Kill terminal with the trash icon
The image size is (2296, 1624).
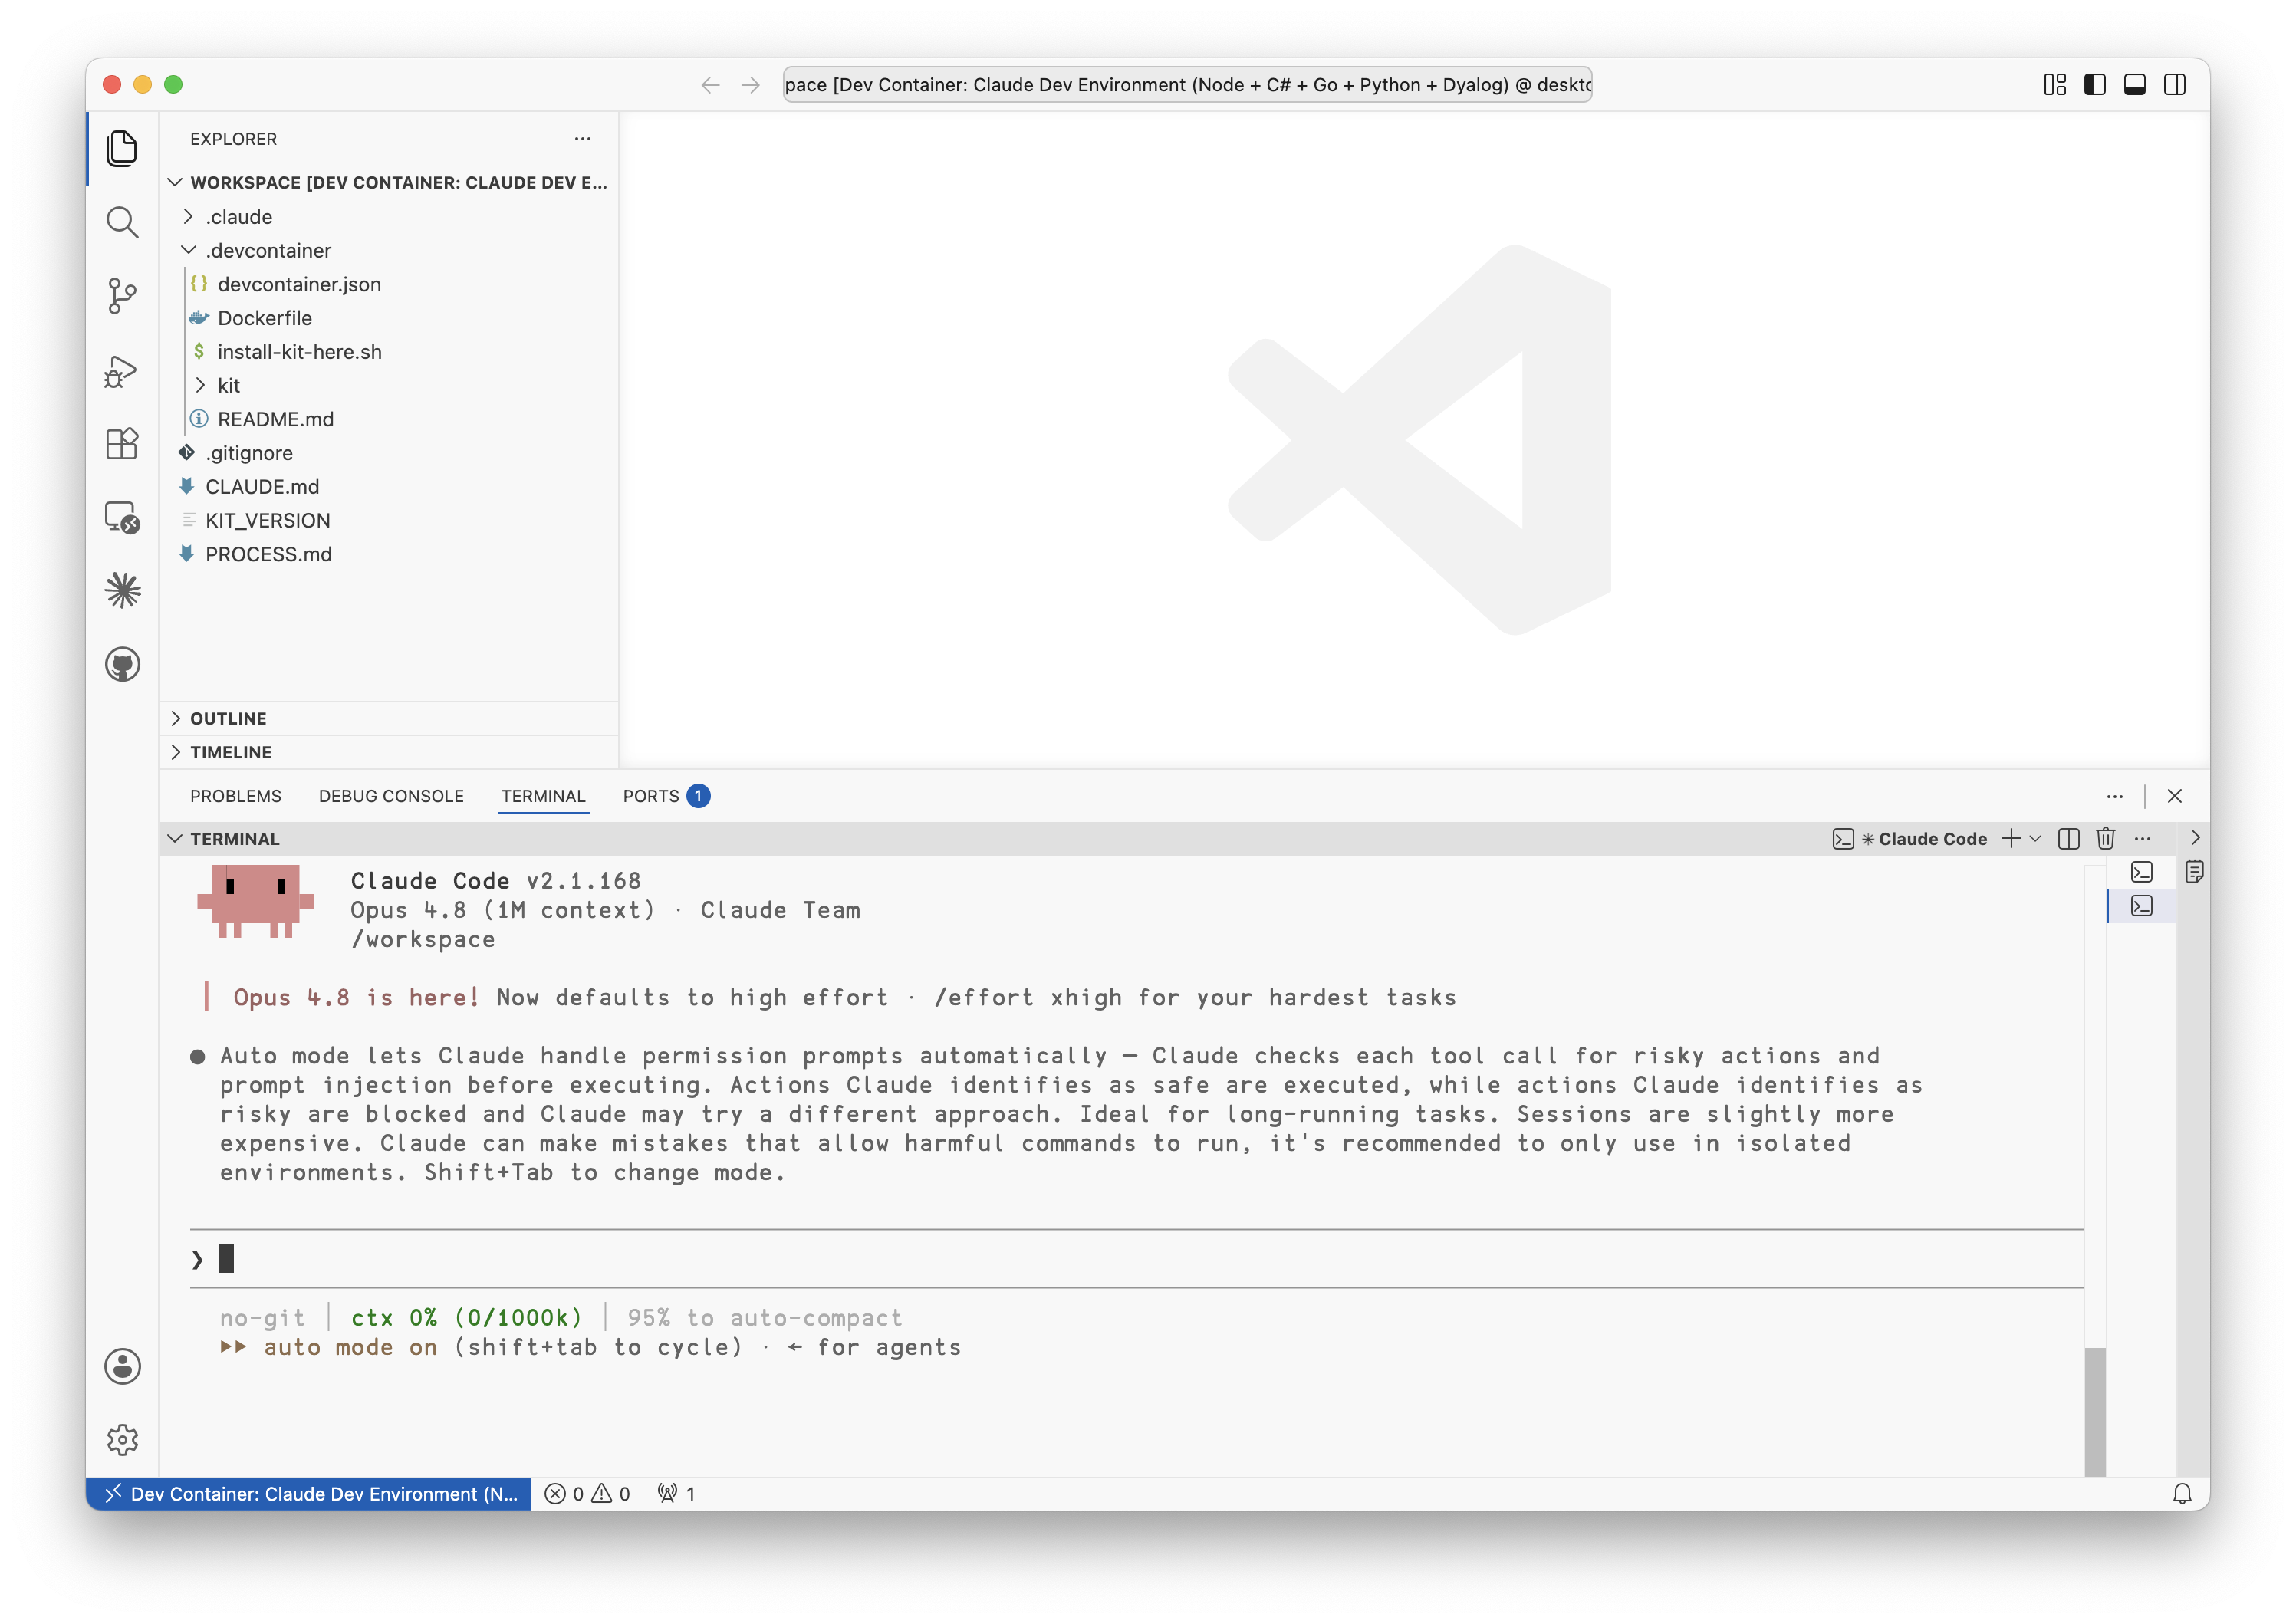coord(2105,839)
